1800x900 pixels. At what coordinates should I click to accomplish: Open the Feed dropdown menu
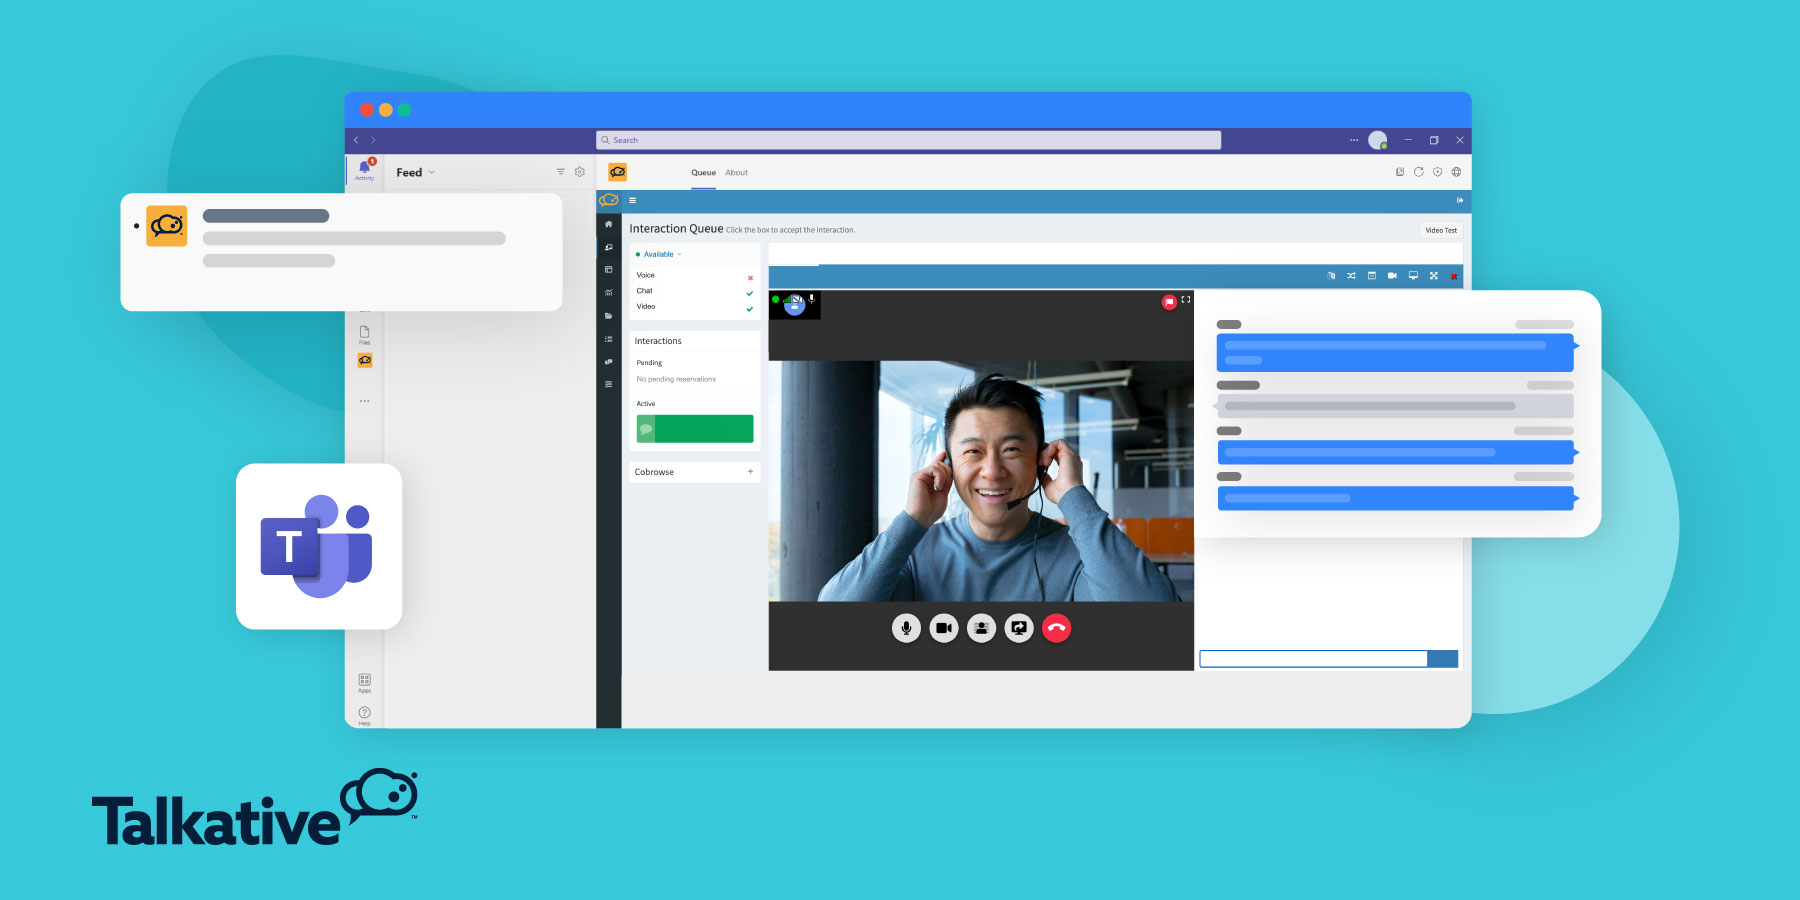pos(415,173)
